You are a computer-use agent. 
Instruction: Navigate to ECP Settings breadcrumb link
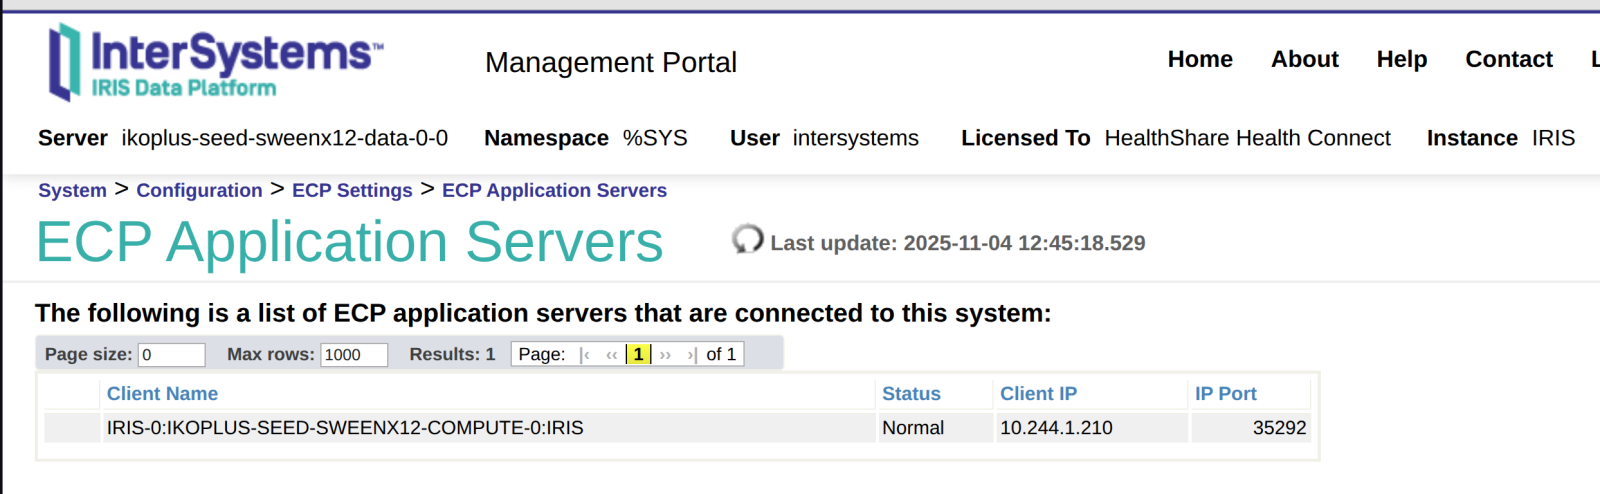[x=352, y=190]
